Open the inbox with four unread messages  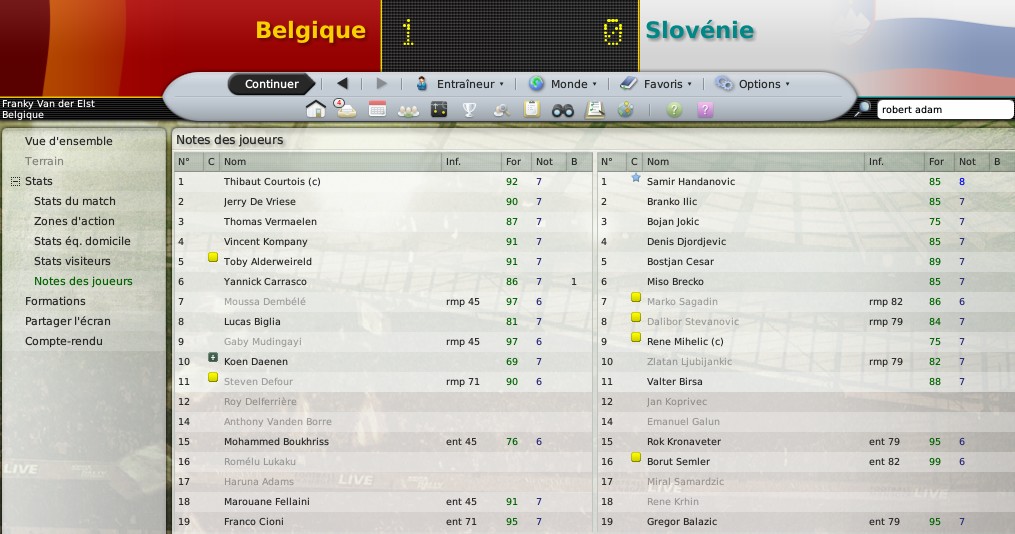click(346, 109)
